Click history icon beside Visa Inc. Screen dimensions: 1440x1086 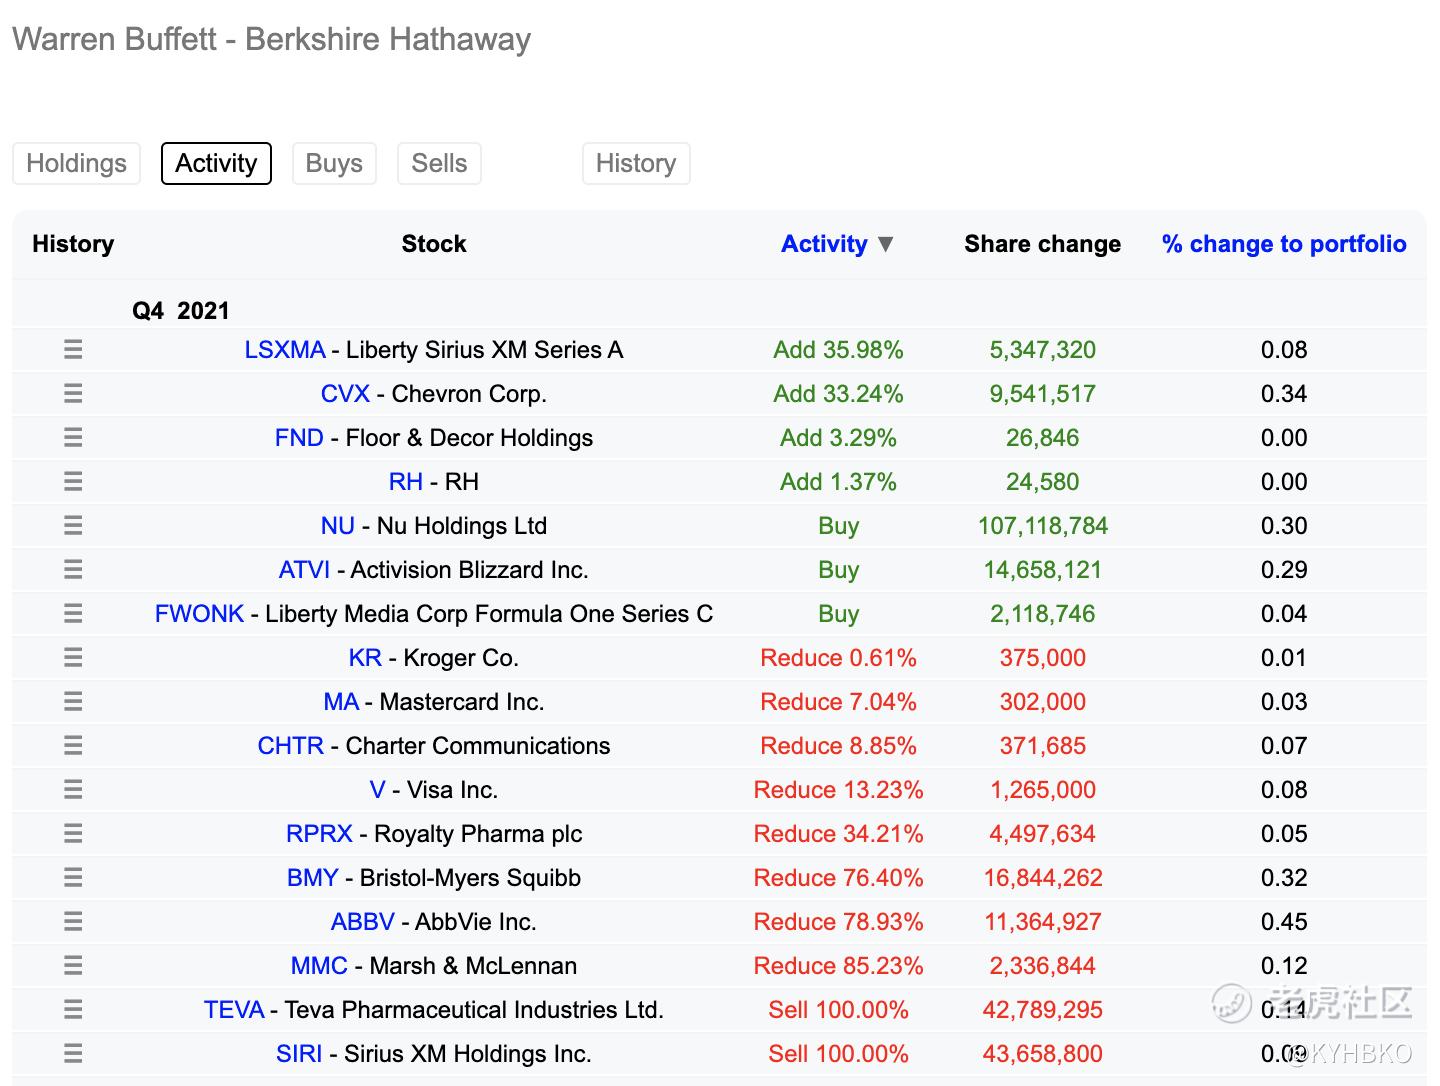tap(73, 790)
